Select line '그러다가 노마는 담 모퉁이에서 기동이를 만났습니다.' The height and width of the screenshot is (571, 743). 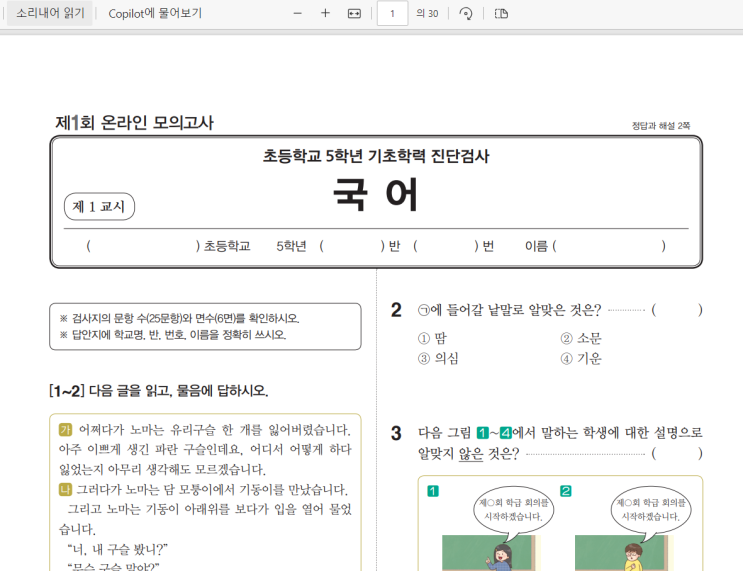pos(212,489)
